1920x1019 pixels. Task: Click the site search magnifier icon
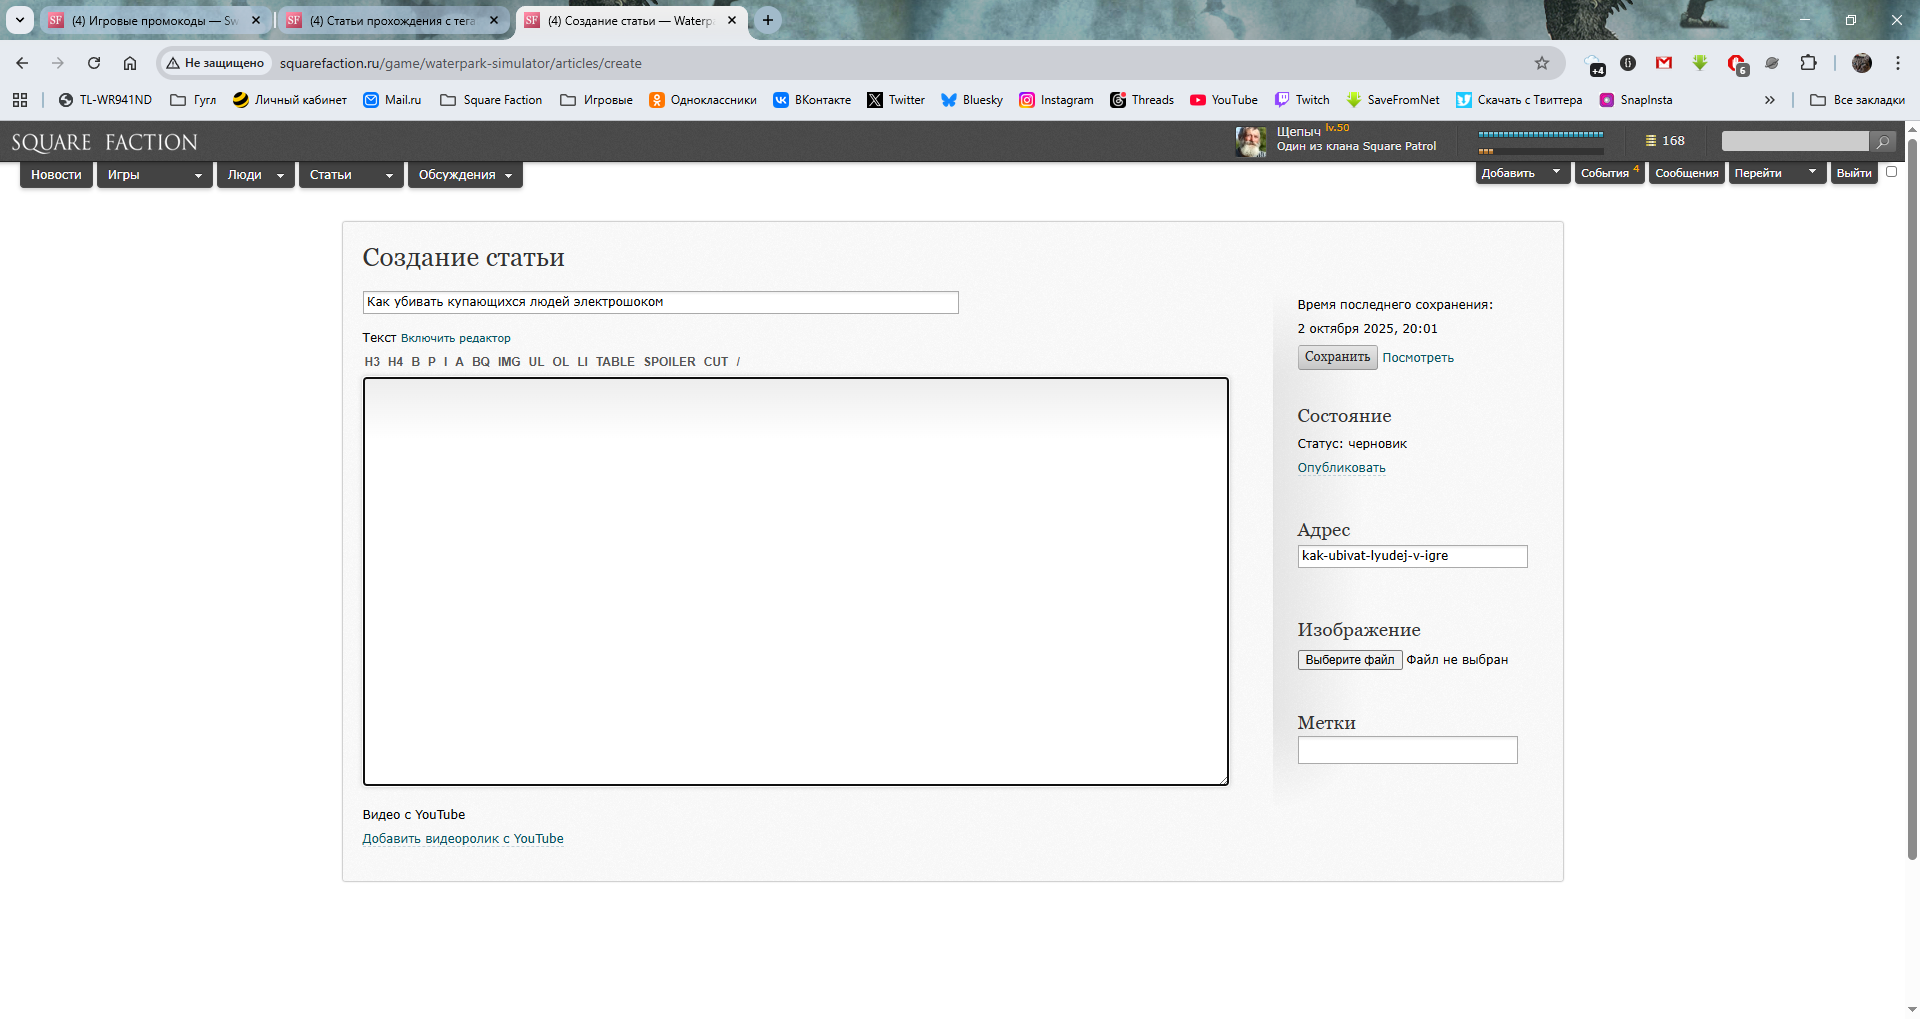(1882, 142)
